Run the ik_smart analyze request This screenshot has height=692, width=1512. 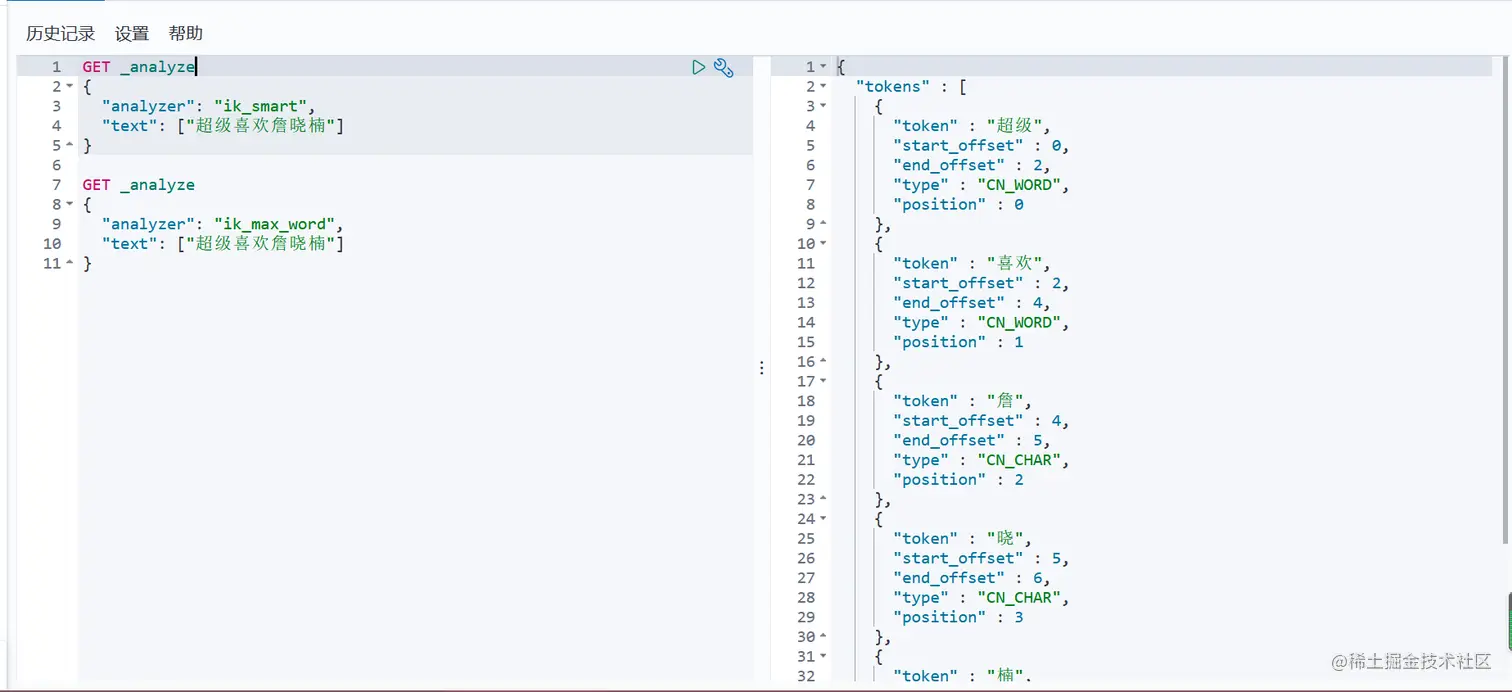(699, 67)
